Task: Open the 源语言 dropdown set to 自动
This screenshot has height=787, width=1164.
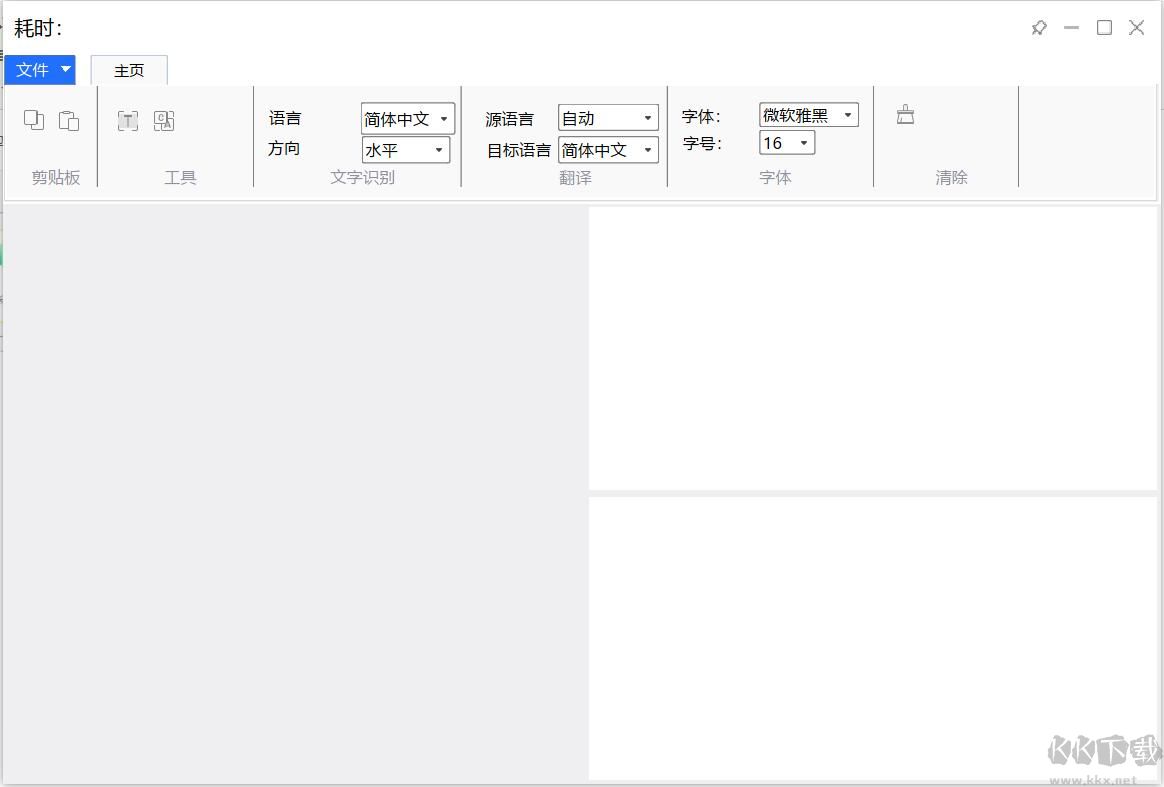Action: 646,117
